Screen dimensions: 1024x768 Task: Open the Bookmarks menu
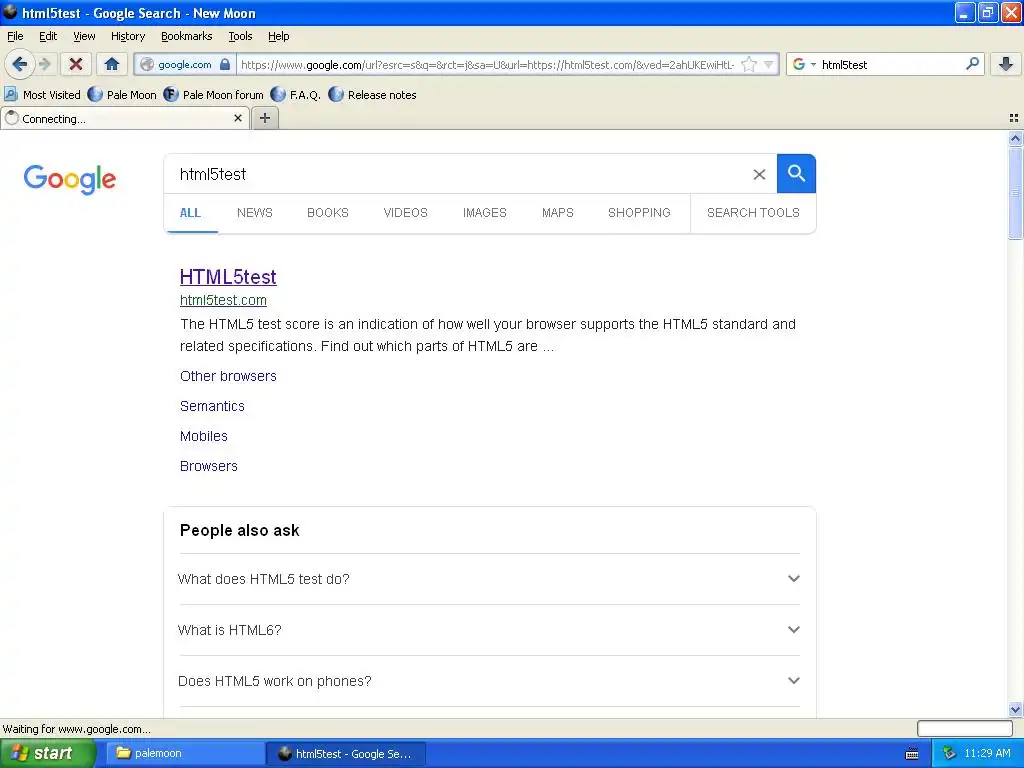point(186,36)
